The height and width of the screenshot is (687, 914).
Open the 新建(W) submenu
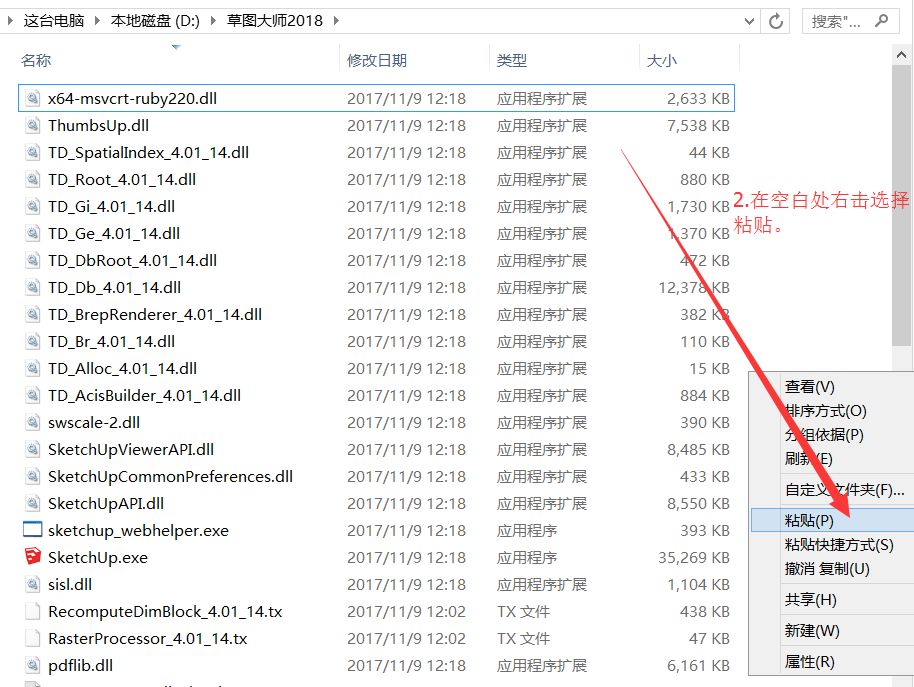[811, 630]
